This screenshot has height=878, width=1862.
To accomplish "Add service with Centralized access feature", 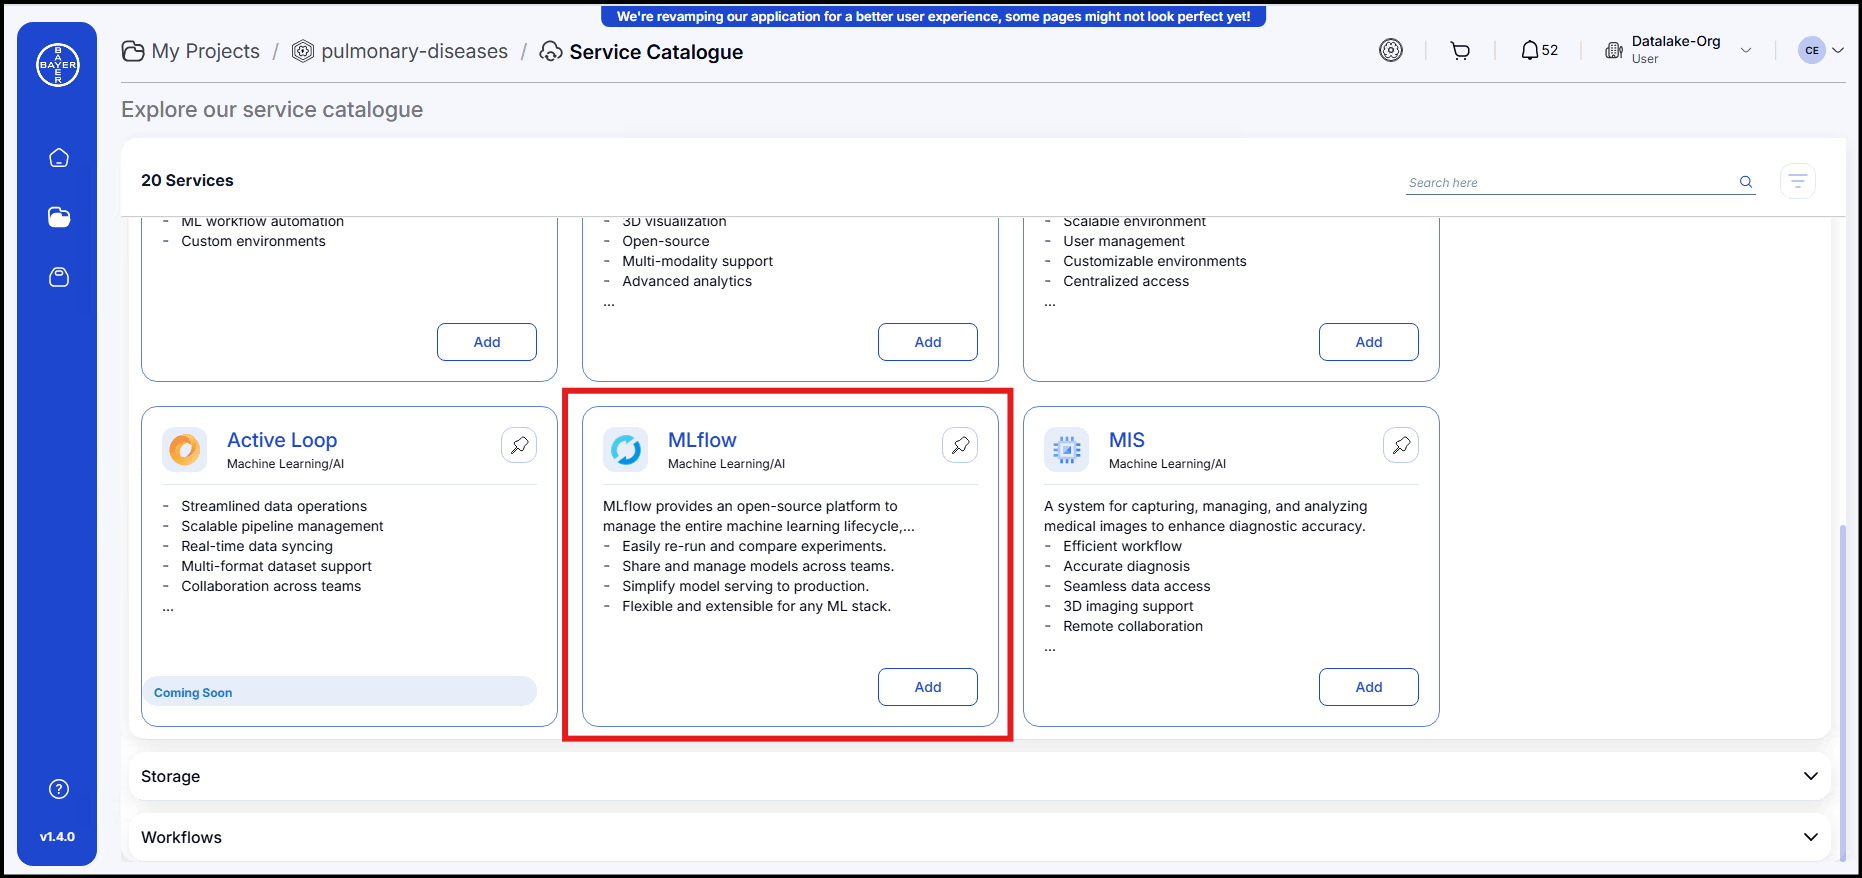I will point(1369,342).
